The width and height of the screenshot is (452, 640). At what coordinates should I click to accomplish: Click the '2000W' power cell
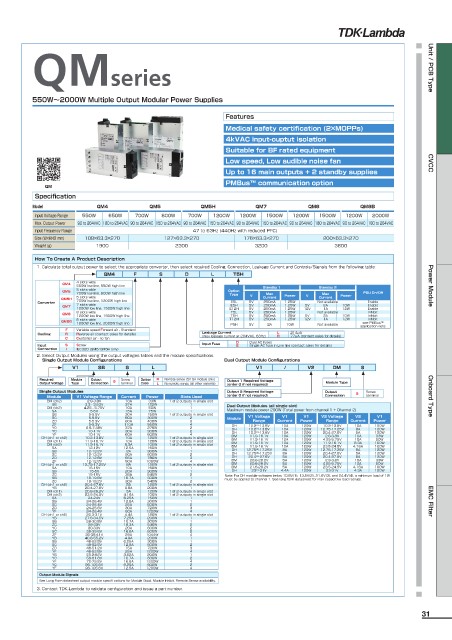(380, 215)
